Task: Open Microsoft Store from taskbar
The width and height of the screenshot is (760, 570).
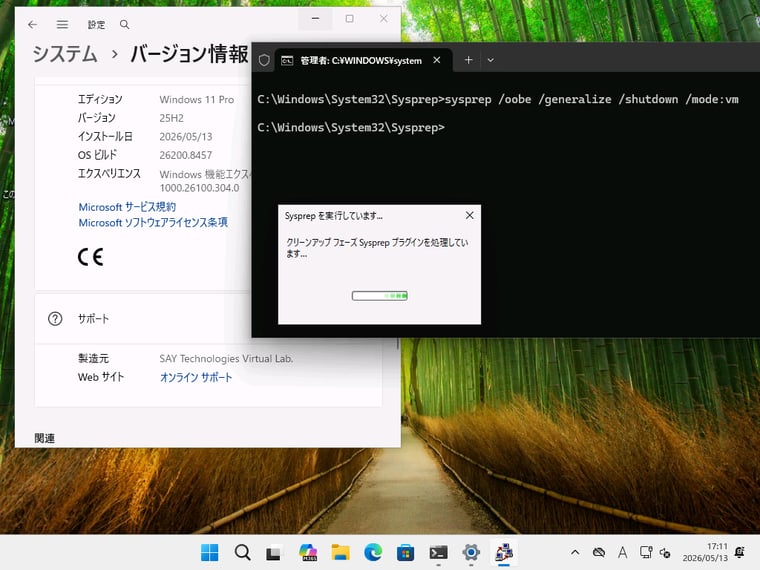Action: [x=405, y=553]
